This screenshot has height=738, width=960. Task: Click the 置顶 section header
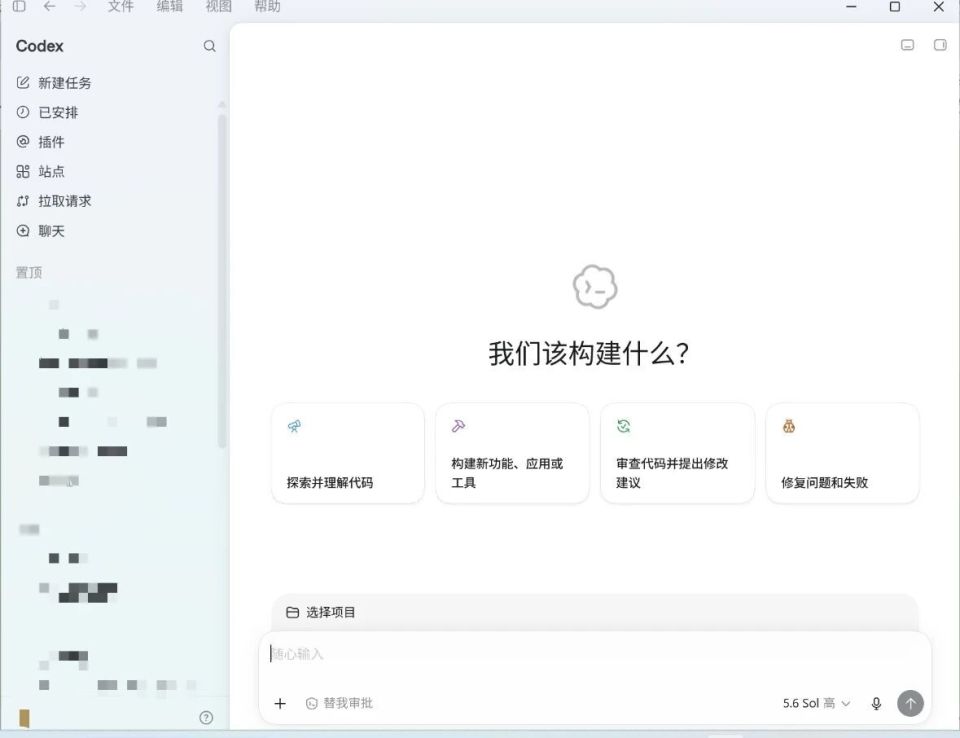pos(29,273)
